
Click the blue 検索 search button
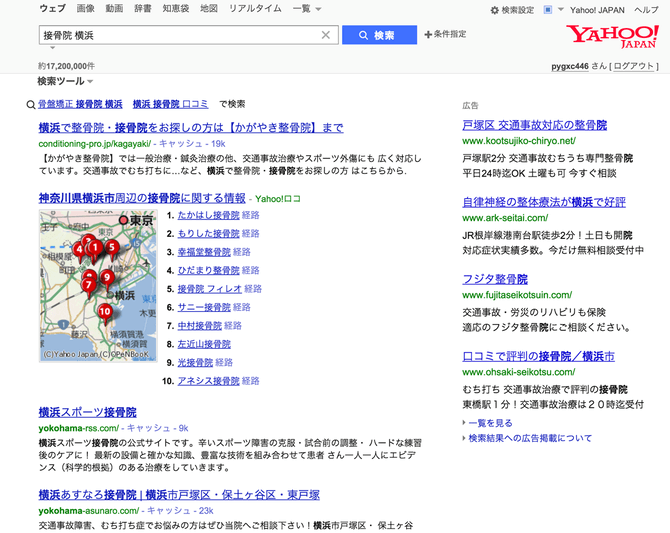pyautogui.click(x=378, y=35)
